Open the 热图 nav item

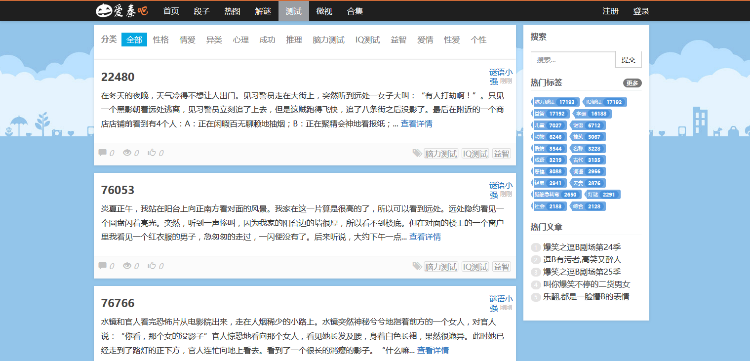232,11
